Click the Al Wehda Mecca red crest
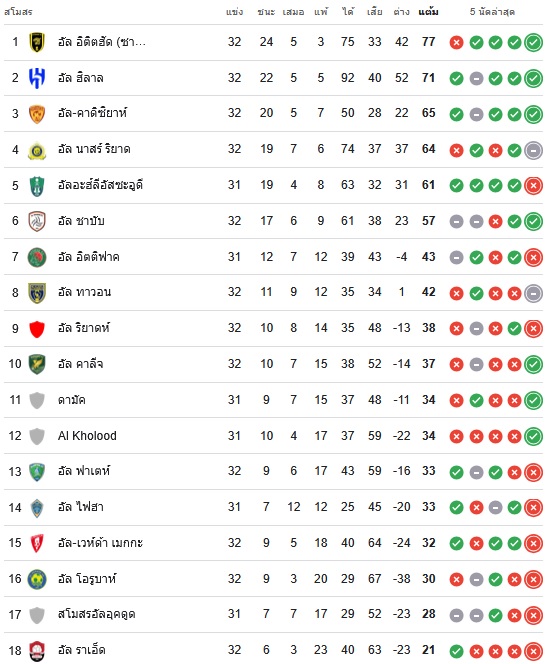552x664 pixels. coord(37,544)
